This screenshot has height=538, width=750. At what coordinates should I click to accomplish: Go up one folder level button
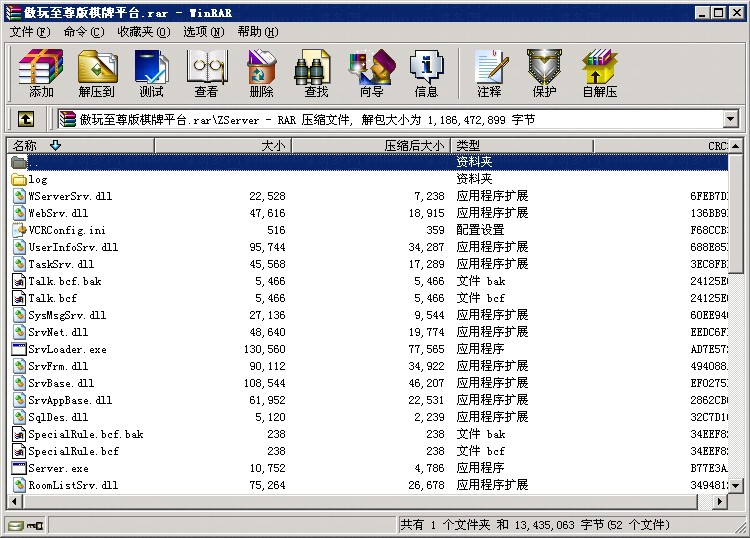[x=26, y=119]
